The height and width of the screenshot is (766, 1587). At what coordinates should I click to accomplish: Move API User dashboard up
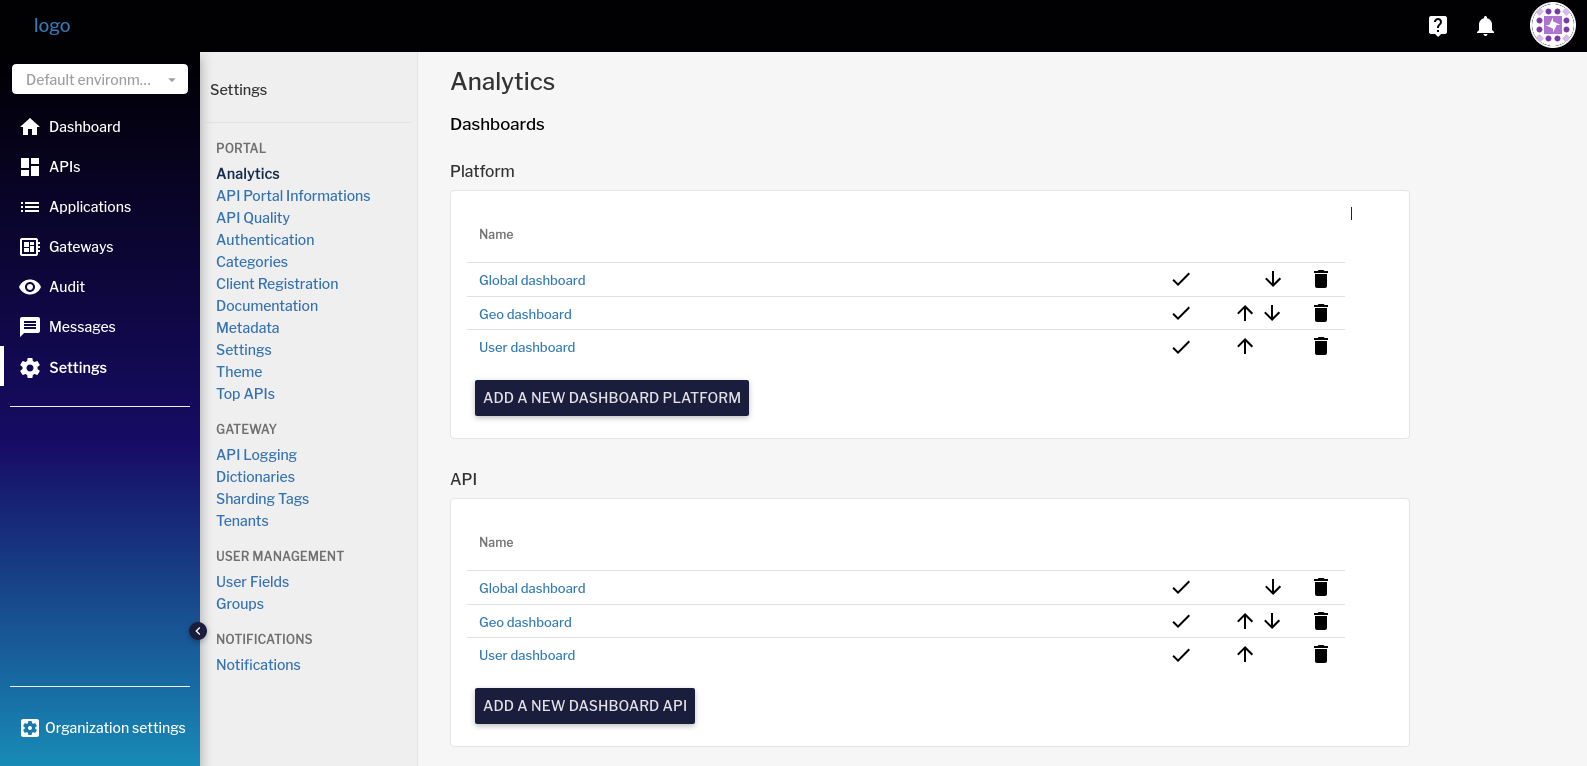coord(1244,654)
